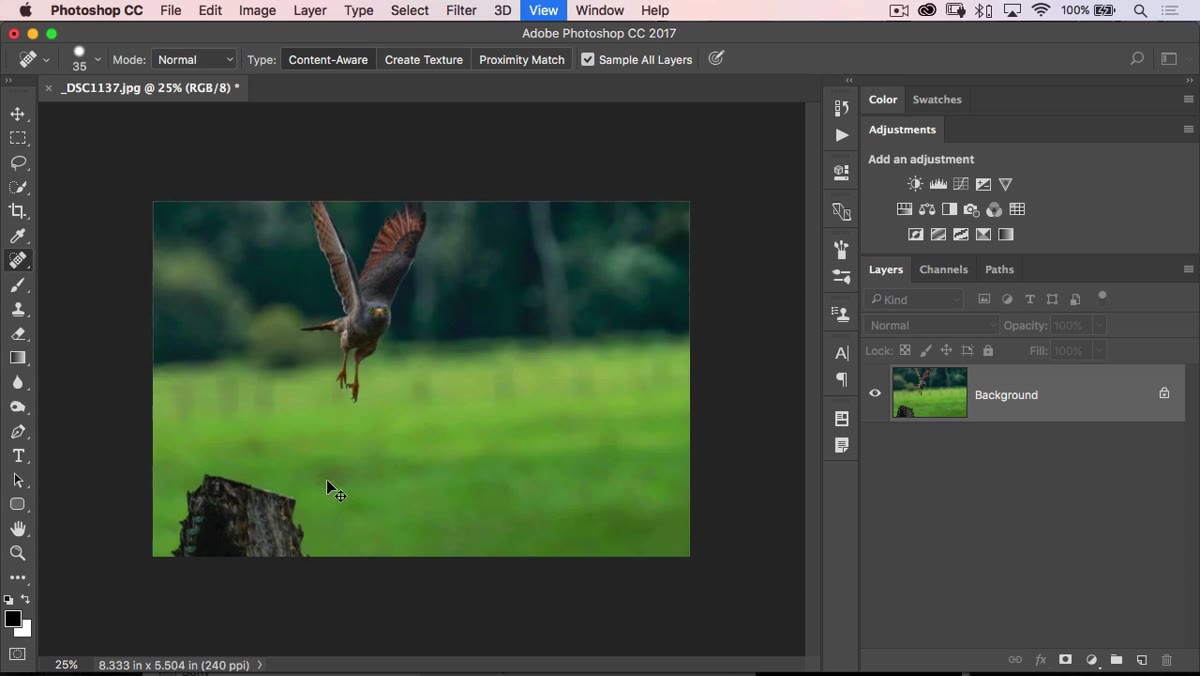Toggle layer filtering on or off
Viewport: 1200px width, 676px height.
[x=1103, y=296]
